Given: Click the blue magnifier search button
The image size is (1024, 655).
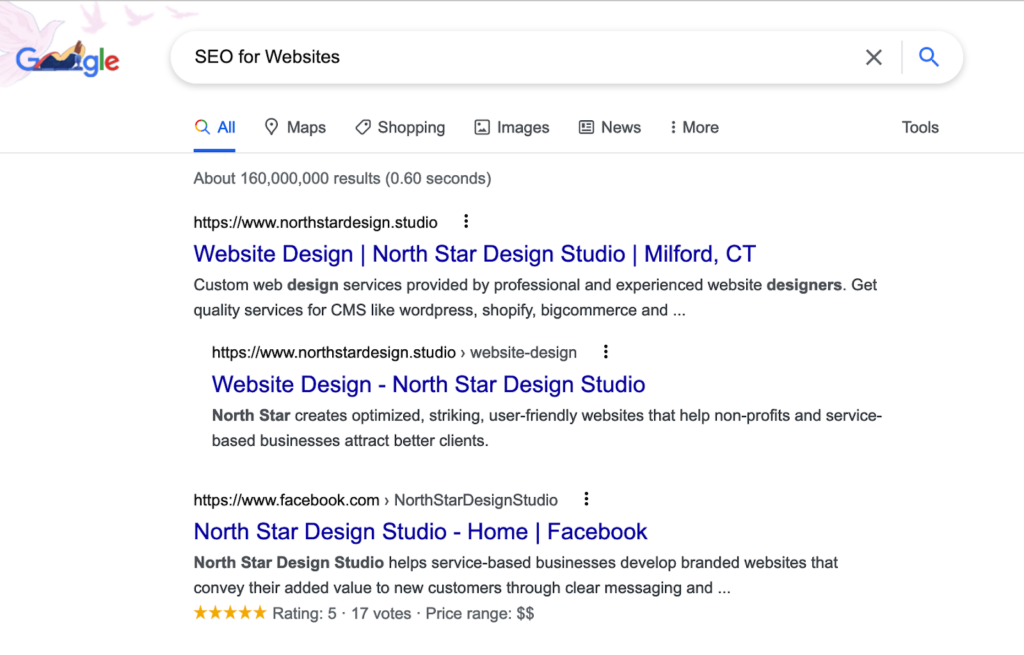Looking at the screenshot, I should 929,57.
